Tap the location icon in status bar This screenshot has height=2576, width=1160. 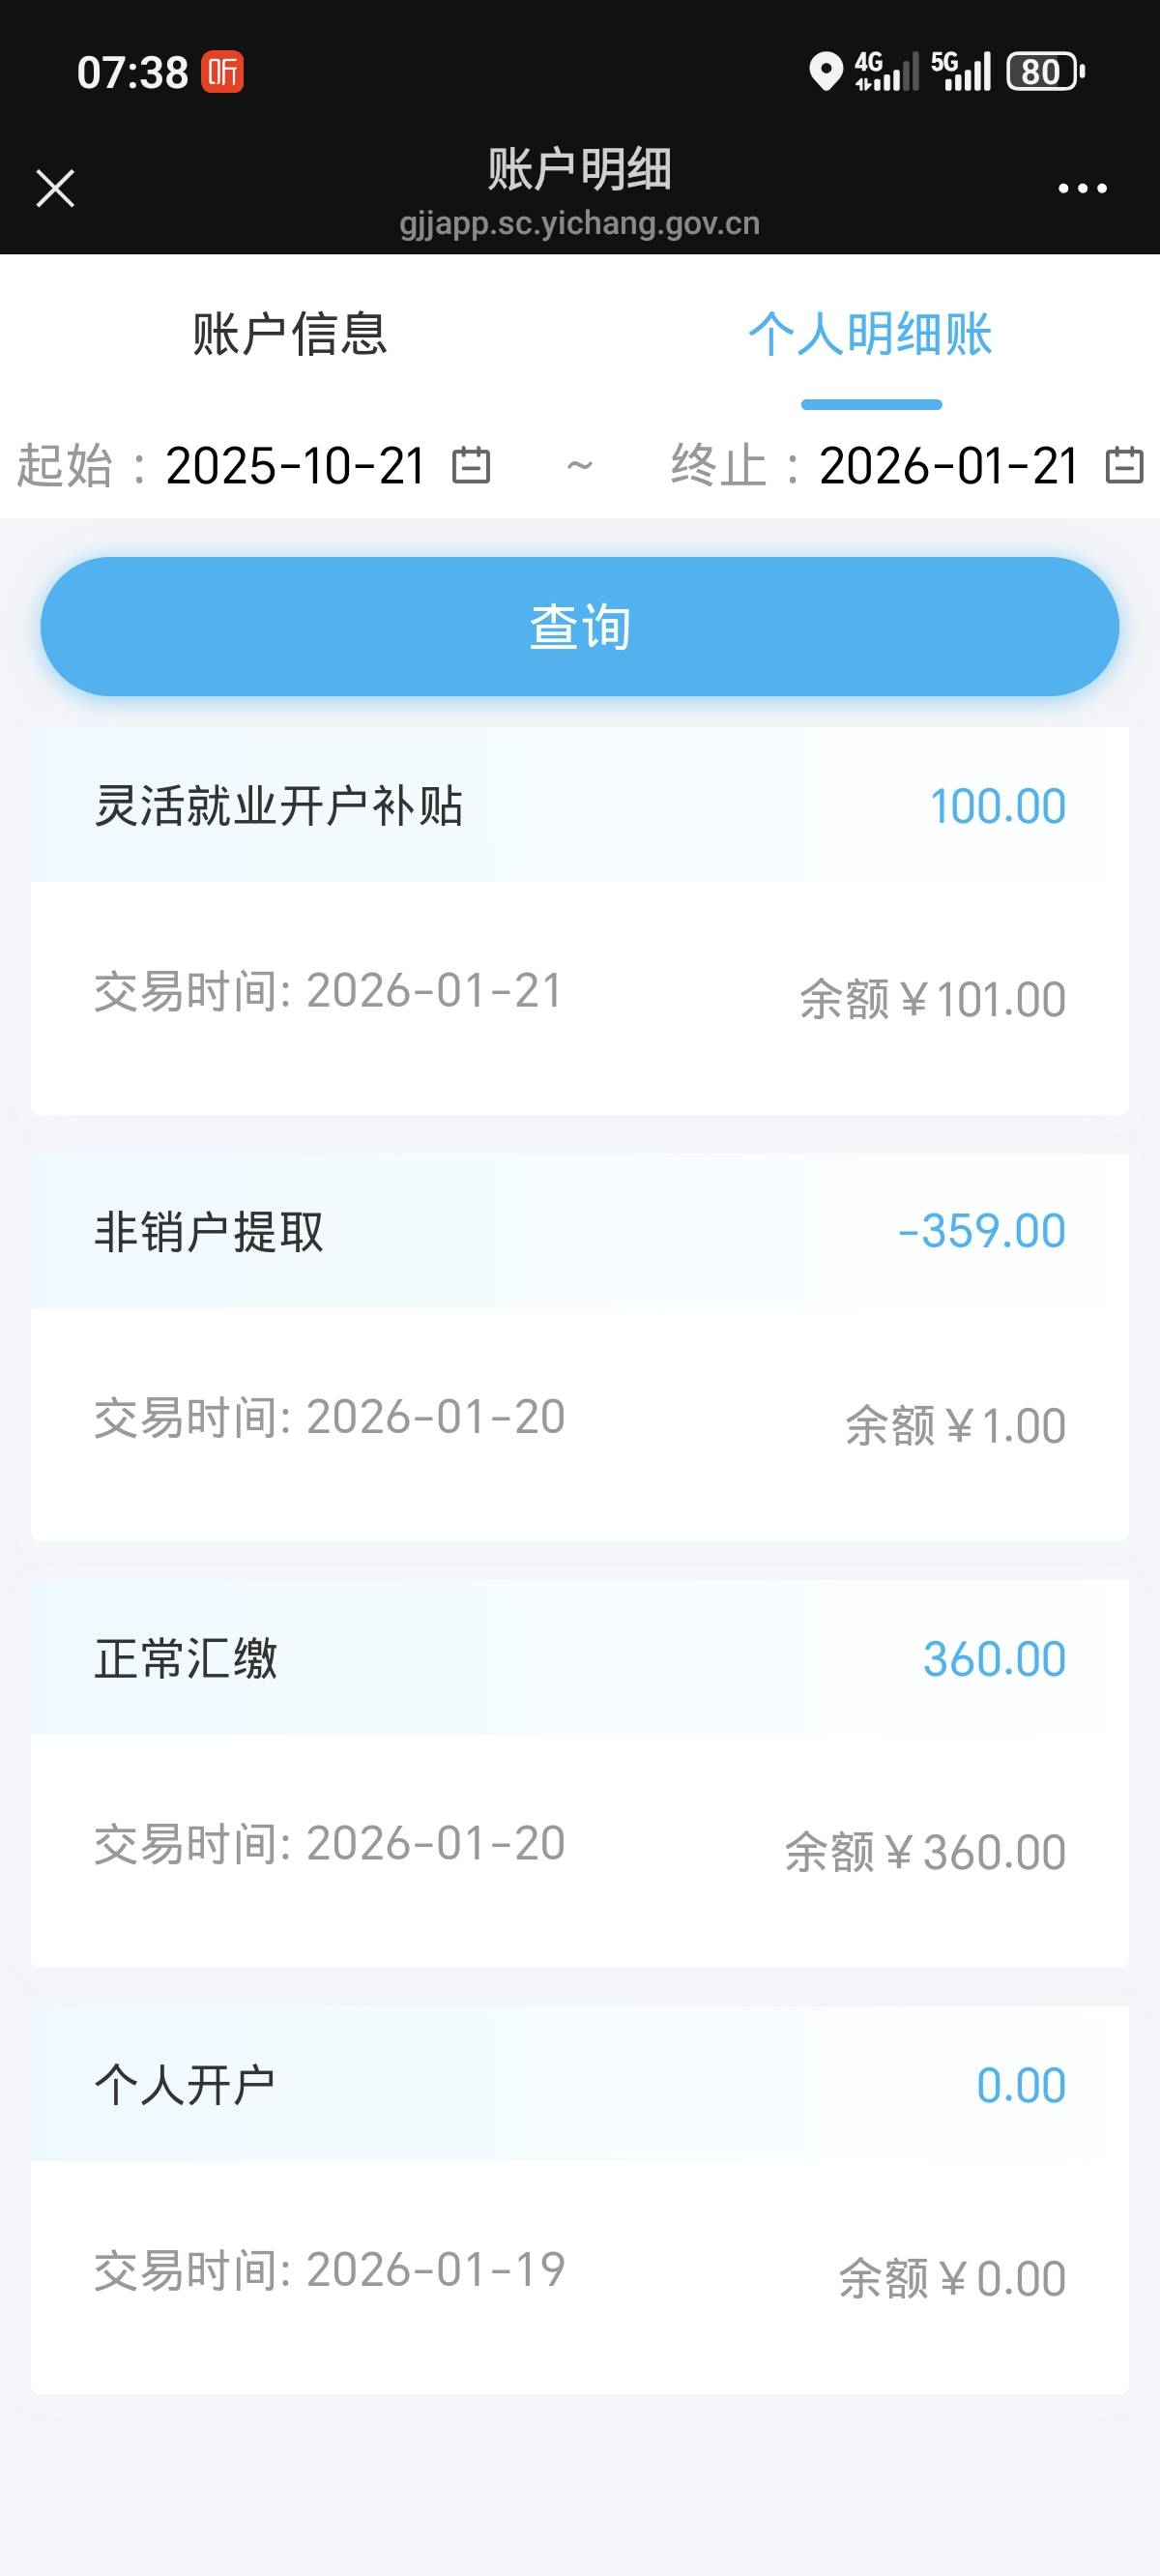click(825, 72)
